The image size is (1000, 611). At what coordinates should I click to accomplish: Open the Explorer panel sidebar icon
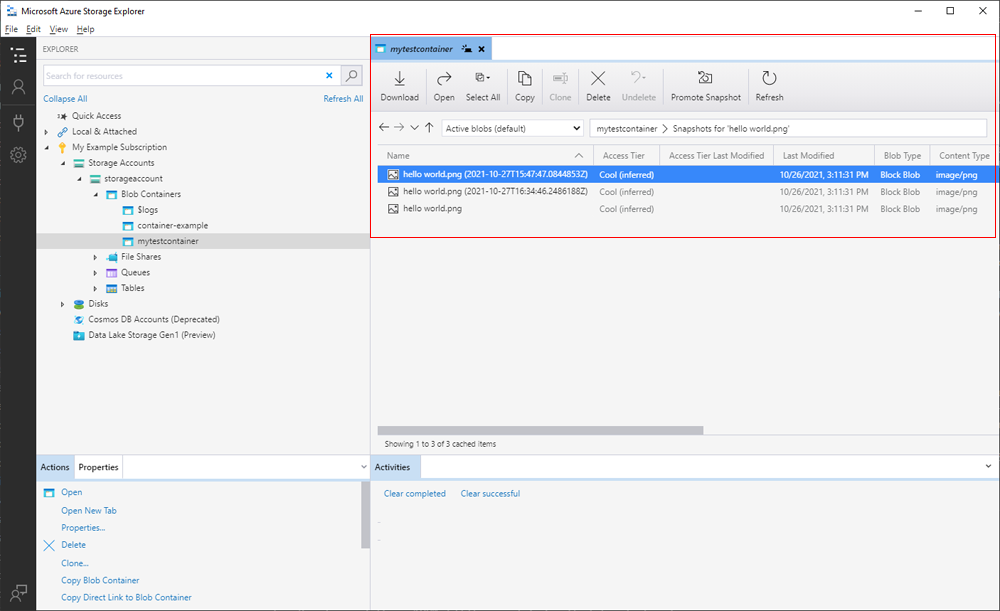pos(18,55)
